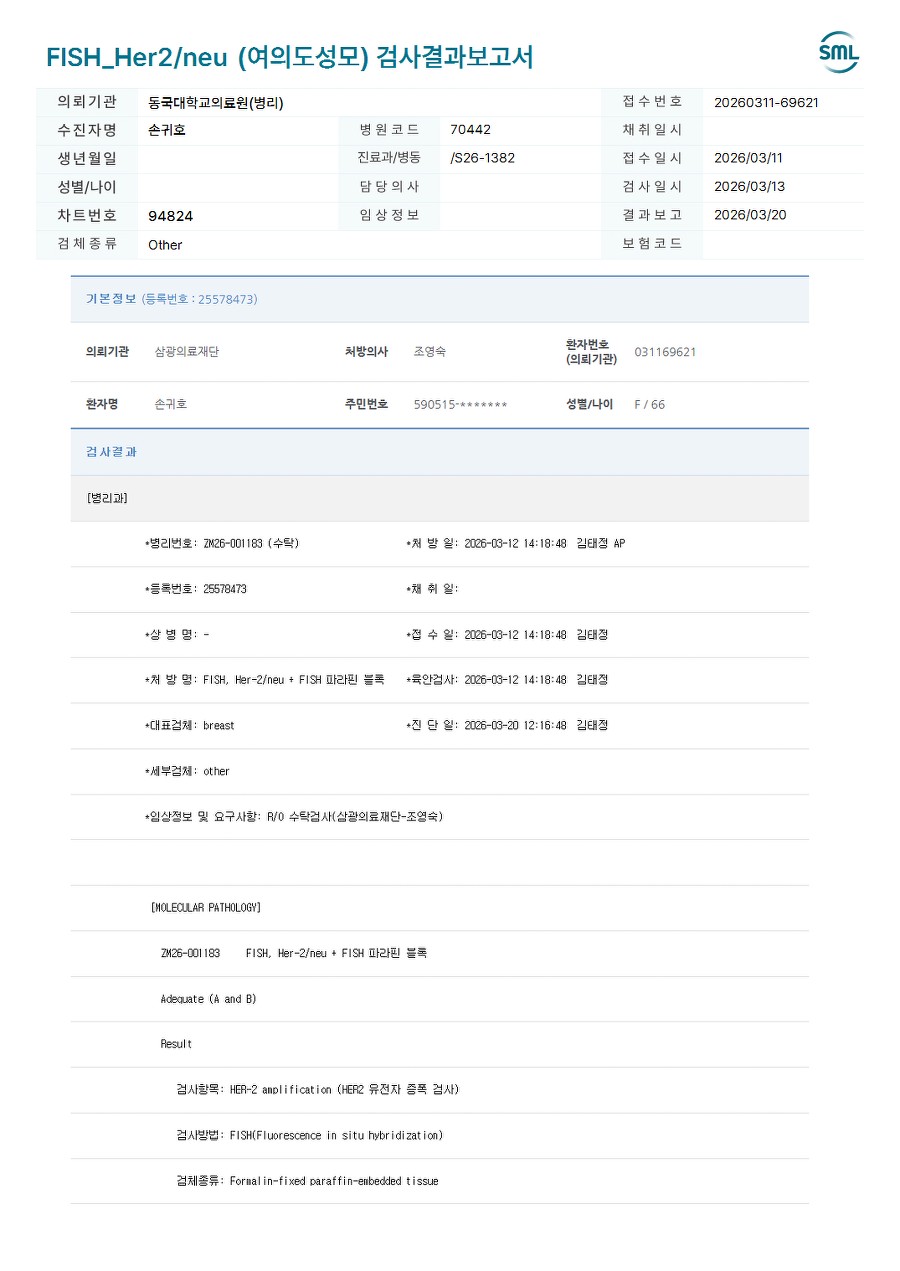Viewport: 900px width, 1271px height.
Task: Select the 검체종류 value Other
Action: [165, 245]
